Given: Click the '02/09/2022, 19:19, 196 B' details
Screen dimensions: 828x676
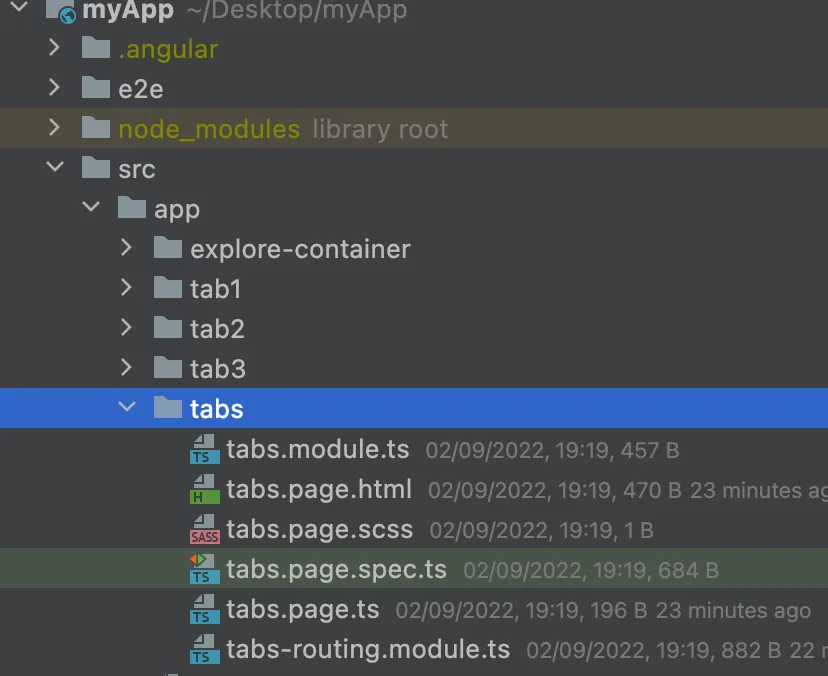Looking at the screenshot, I should click(x=522, y=611).
